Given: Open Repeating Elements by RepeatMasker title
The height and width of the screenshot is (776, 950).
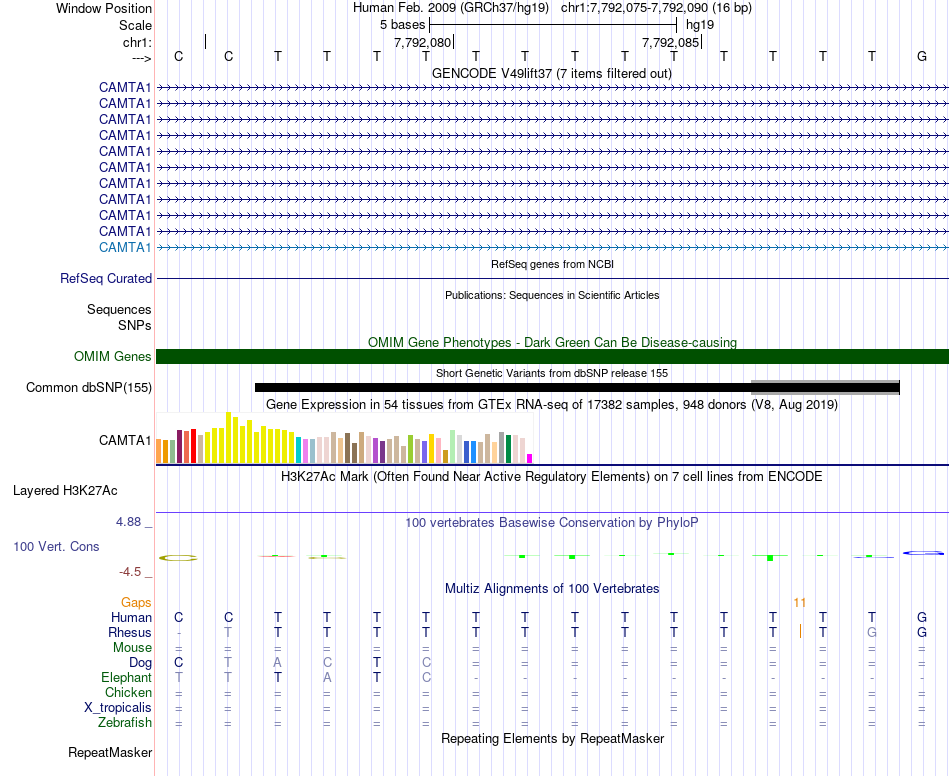Looking at the screenshot, I should (x=552, y=738).
